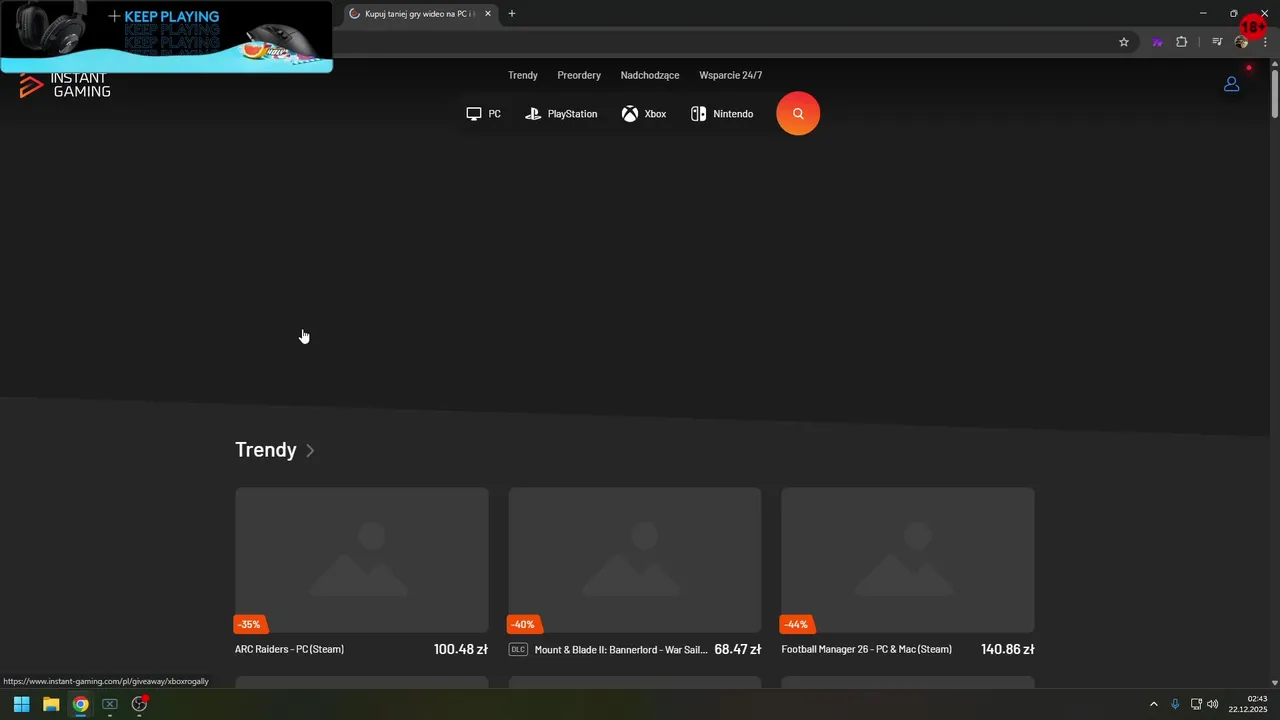Click the 100.48 zł price
The width and height of the screenshot is (1280, 720).
tap(461, 649)
